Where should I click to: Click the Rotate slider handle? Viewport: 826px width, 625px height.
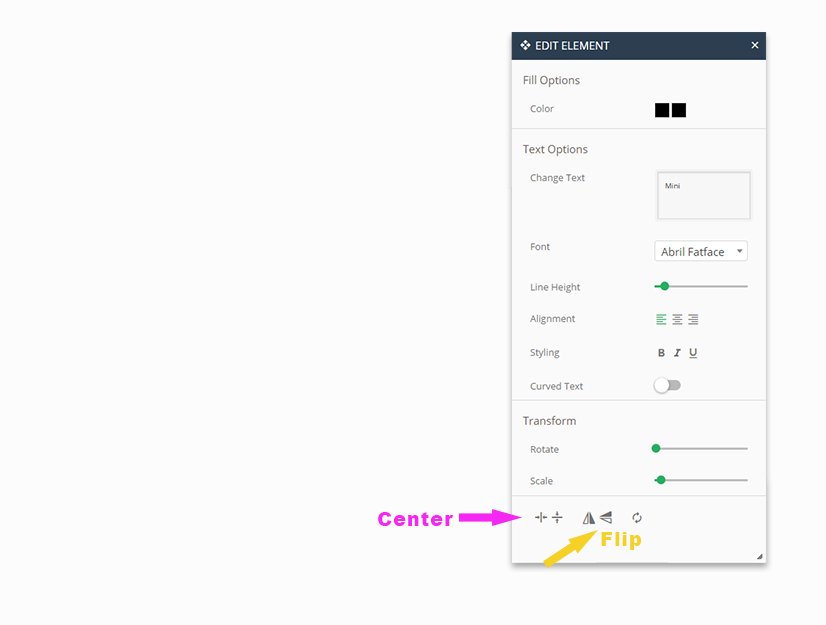point(656,449)
